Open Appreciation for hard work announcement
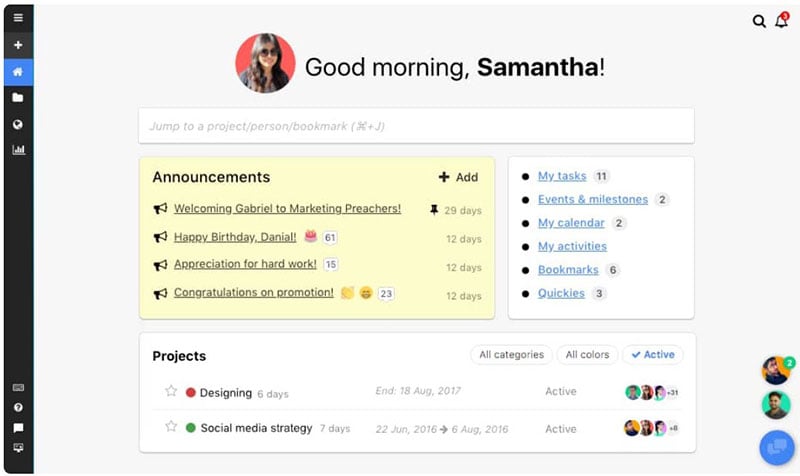 (x=245, y=264)
